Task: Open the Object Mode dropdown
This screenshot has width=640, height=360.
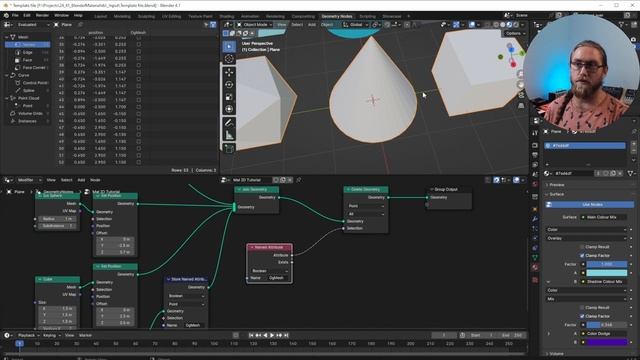Action: 255,24
